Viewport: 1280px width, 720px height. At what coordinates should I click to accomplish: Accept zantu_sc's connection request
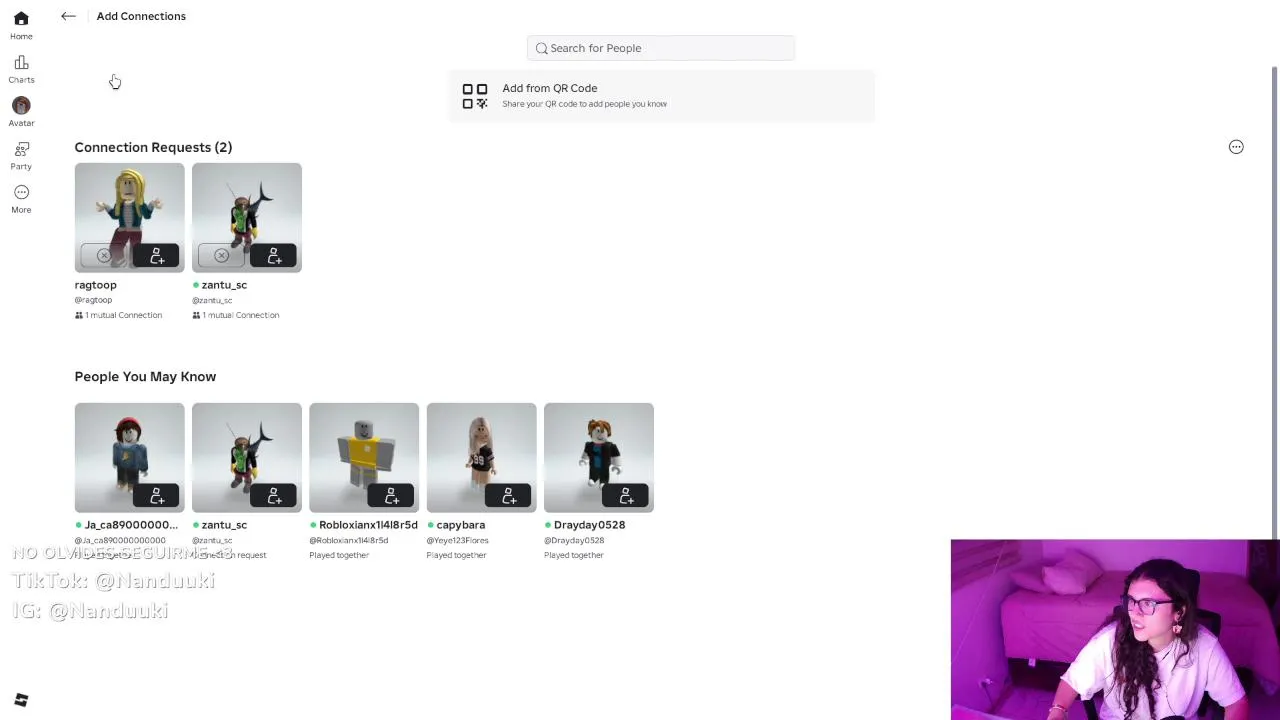(x=274, y=256)
